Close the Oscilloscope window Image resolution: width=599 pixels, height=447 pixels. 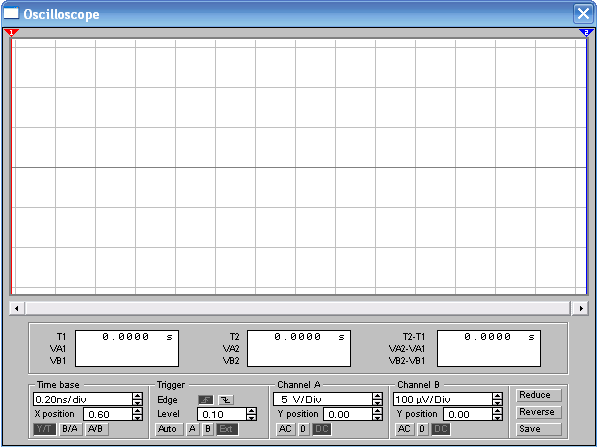583,14
